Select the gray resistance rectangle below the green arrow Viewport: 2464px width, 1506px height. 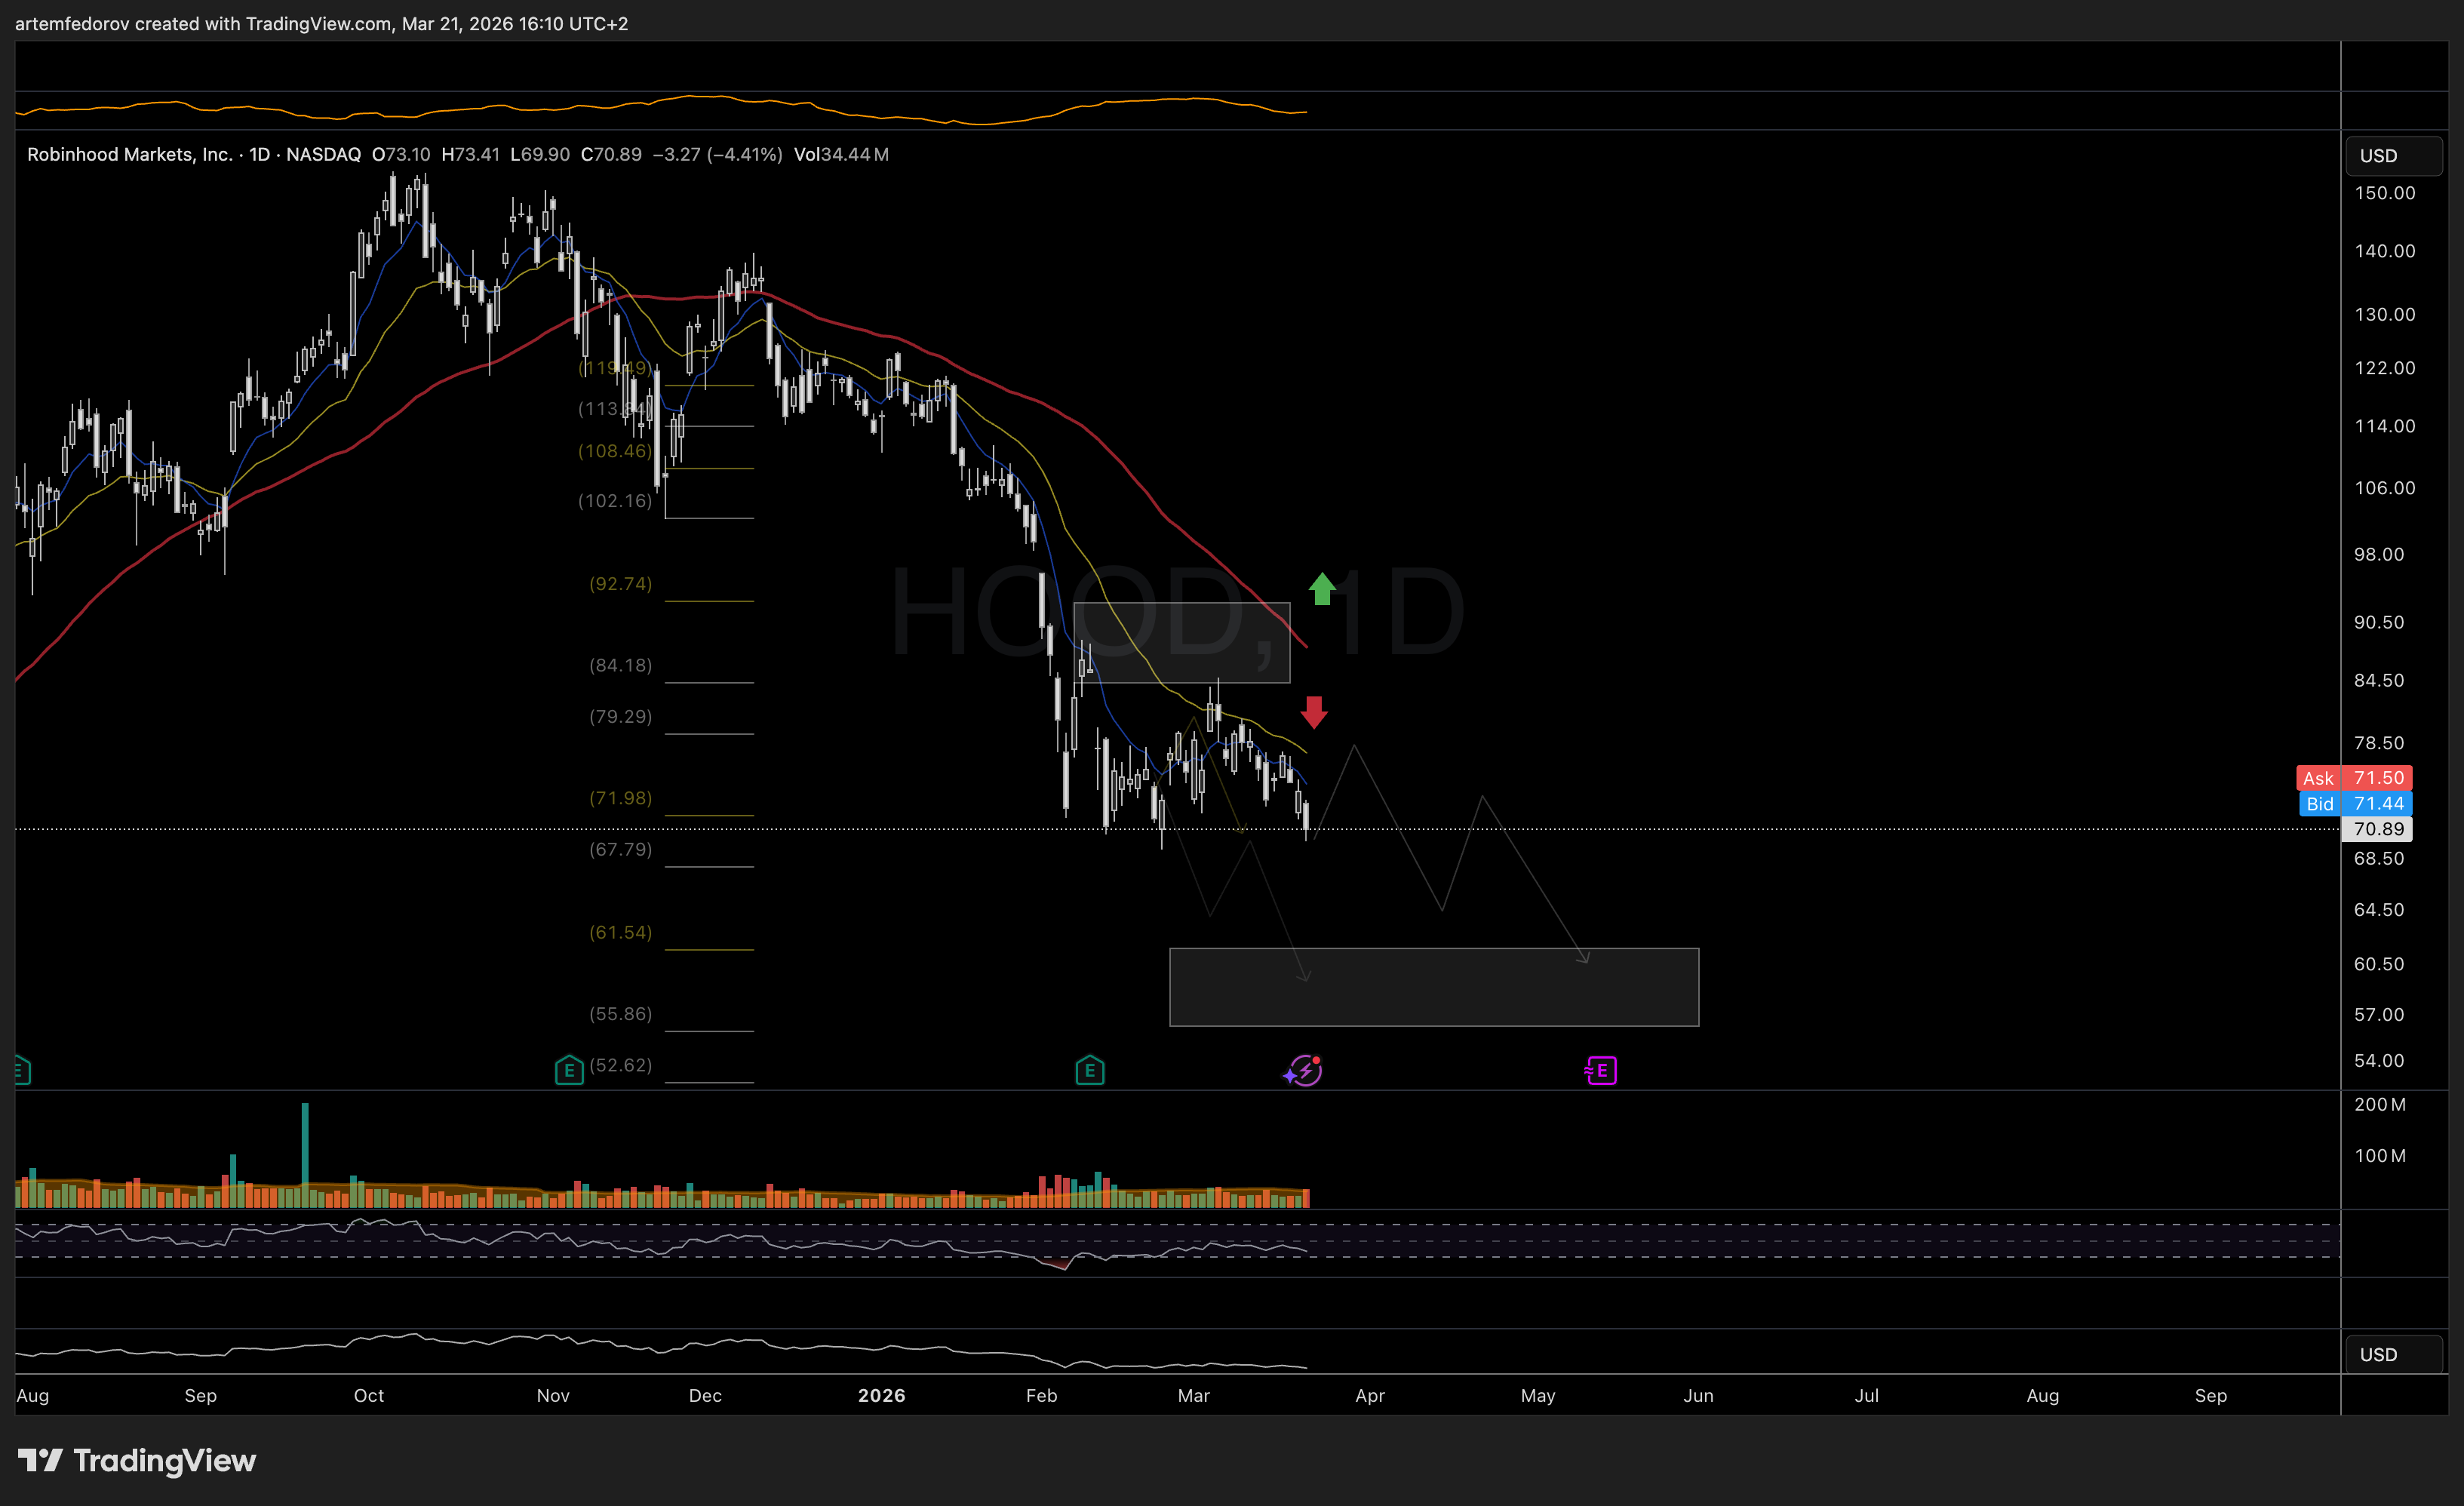click(x=1181, y=643)
